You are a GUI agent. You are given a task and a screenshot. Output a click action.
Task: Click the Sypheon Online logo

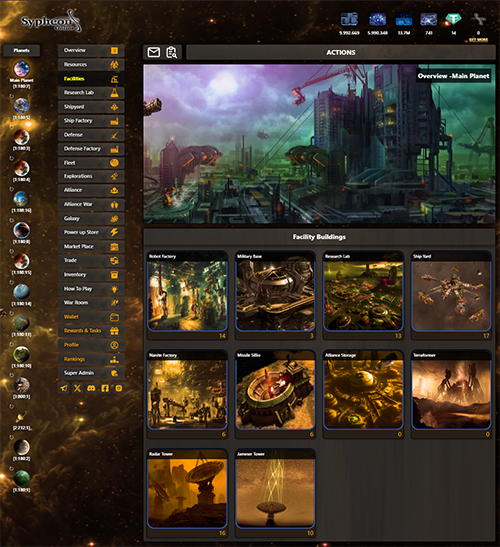coord(51,22)
